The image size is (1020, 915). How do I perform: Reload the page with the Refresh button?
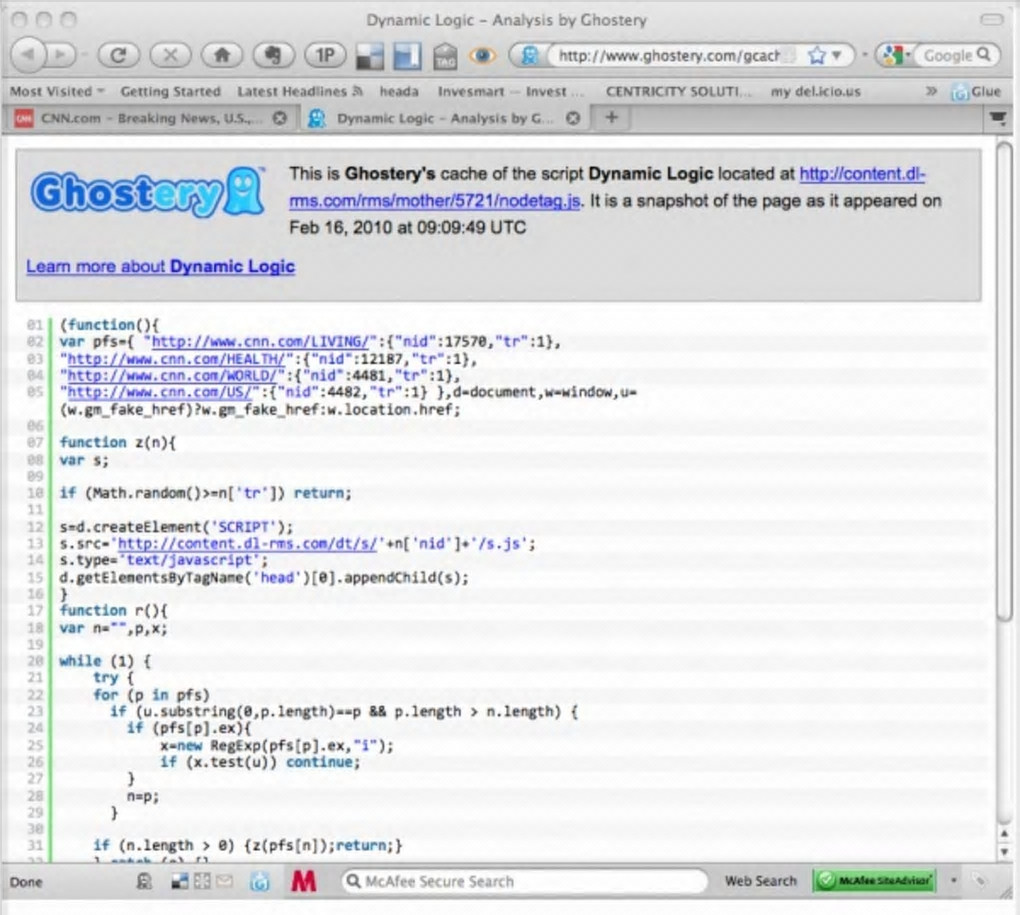tap(118, 55)
